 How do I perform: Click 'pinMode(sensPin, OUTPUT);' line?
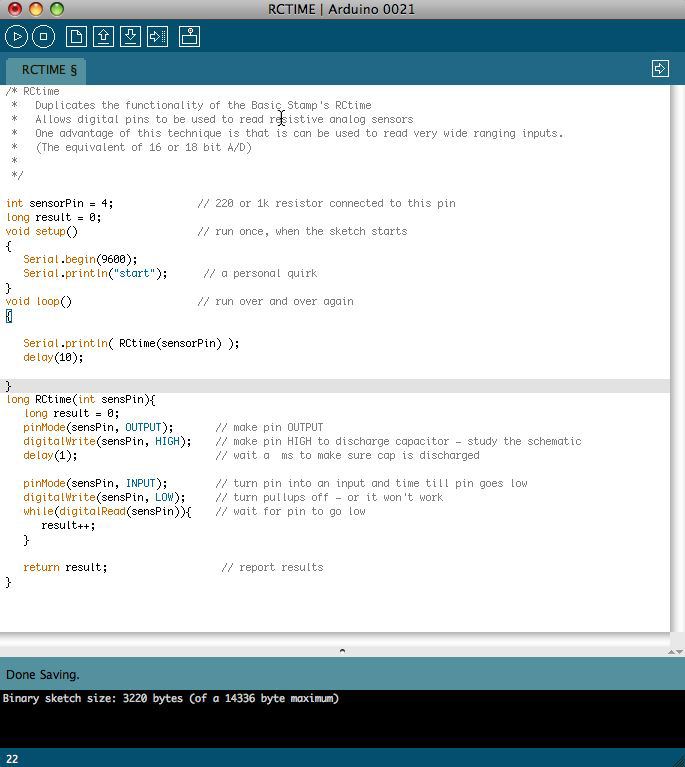98,428
